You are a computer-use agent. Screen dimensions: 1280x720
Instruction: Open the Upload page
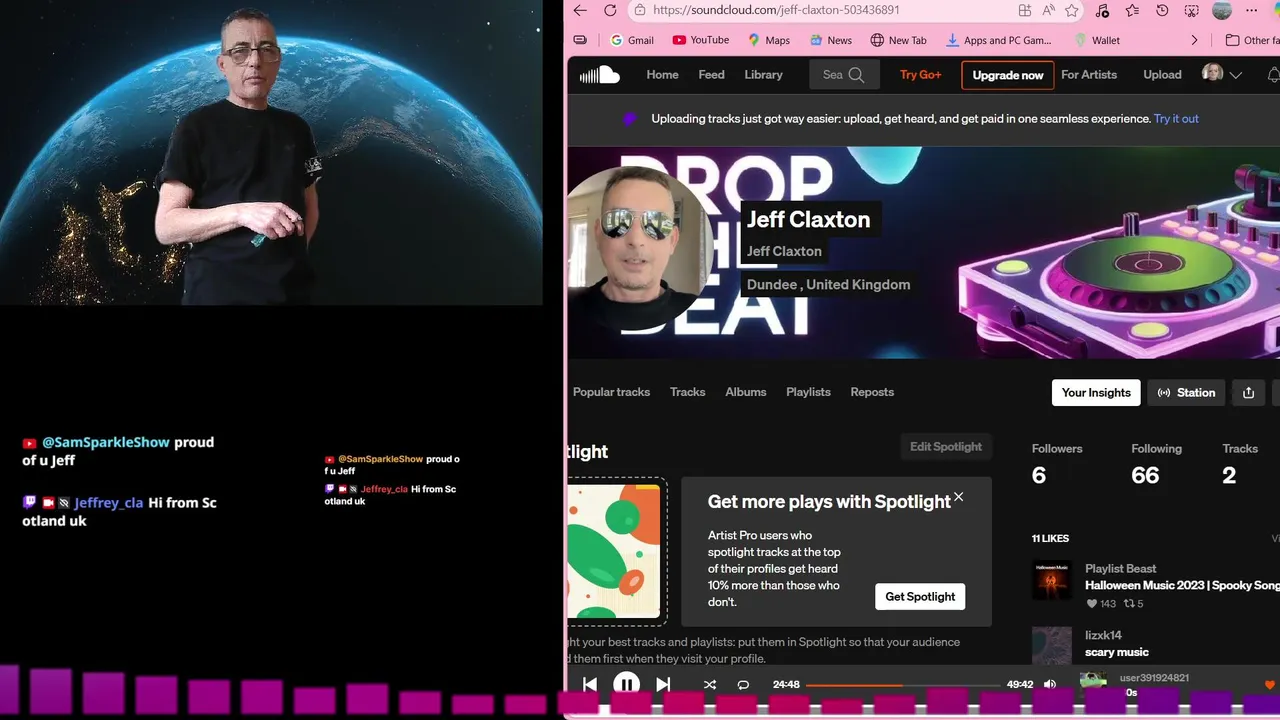pos(1162,75)
